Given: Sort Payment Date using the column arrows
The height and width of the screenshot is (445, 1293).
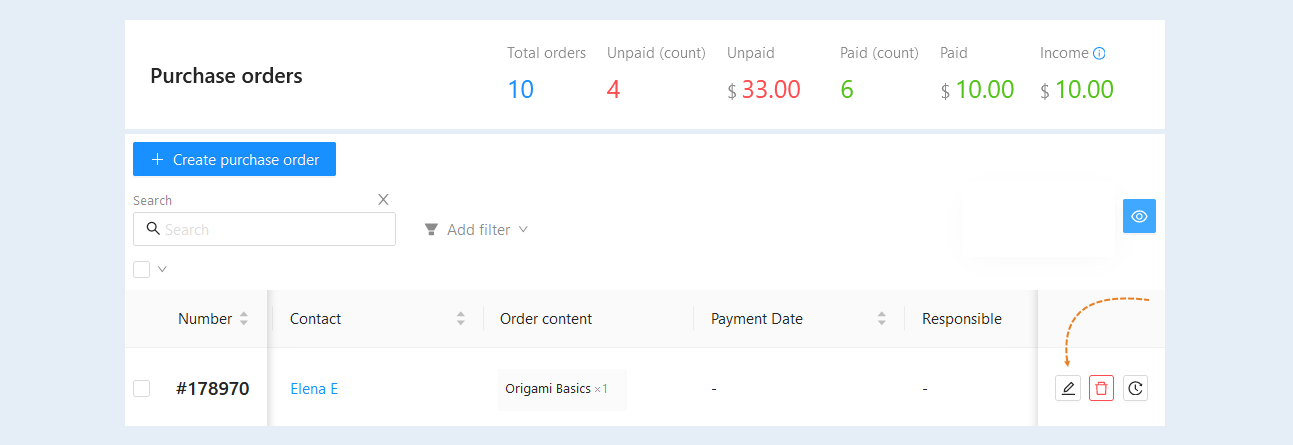Looking at the screenshot, I should point(882,319).
